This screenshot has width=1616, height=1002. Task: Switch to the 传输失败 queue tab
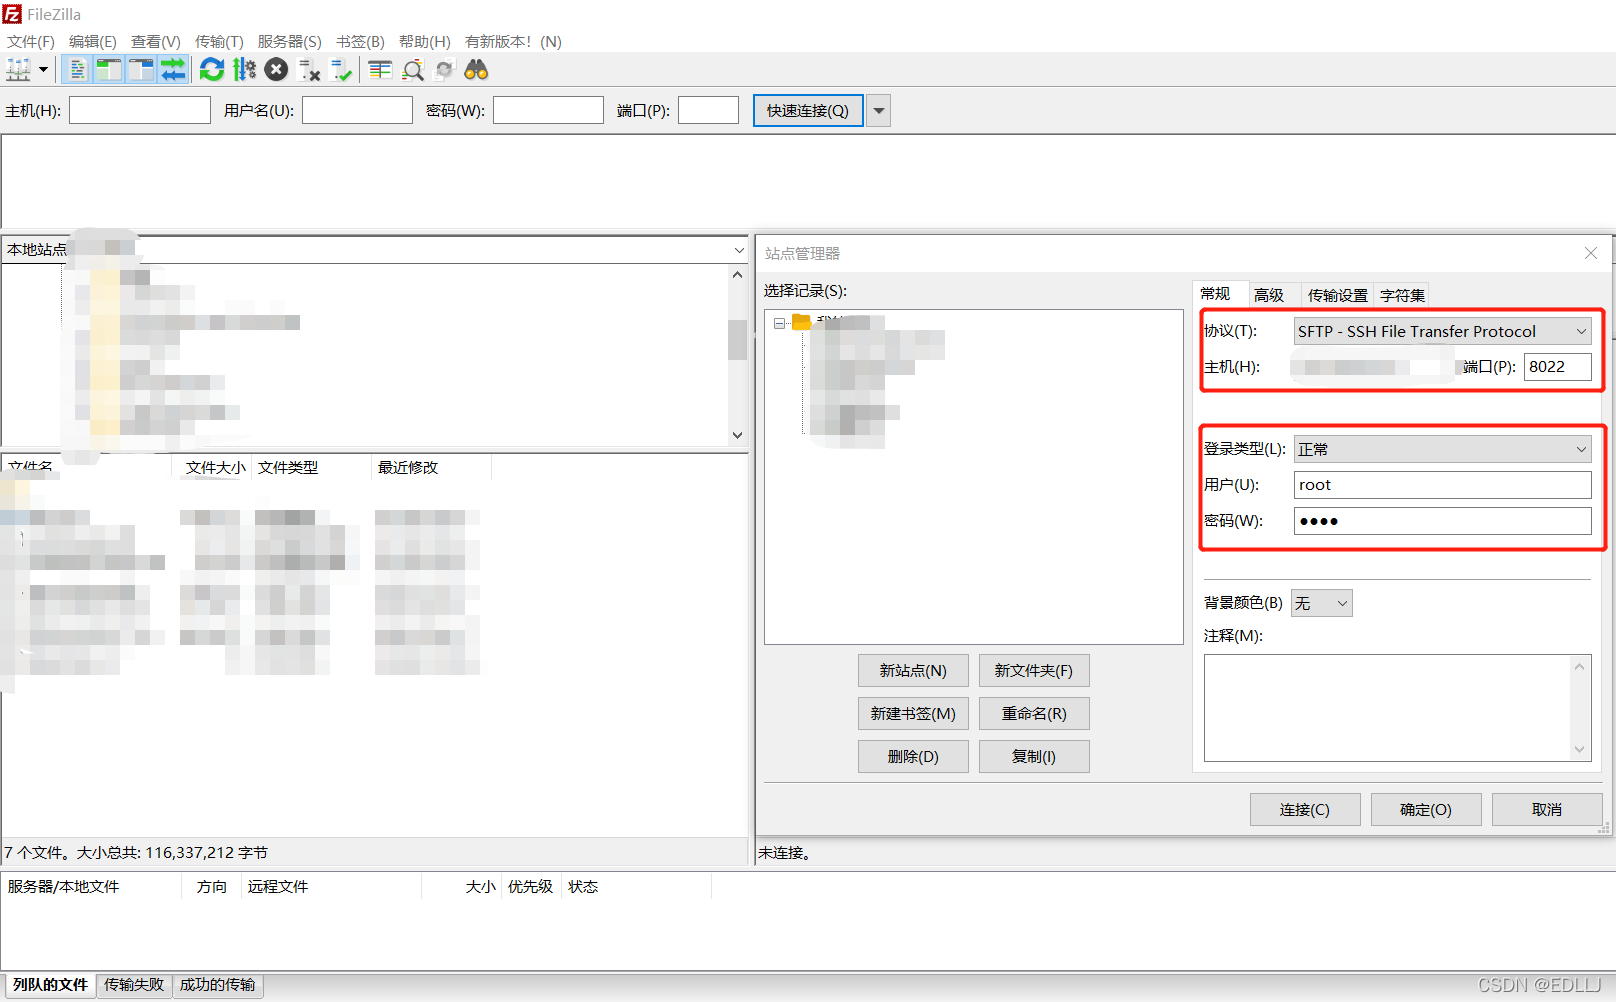coord(134,985)
